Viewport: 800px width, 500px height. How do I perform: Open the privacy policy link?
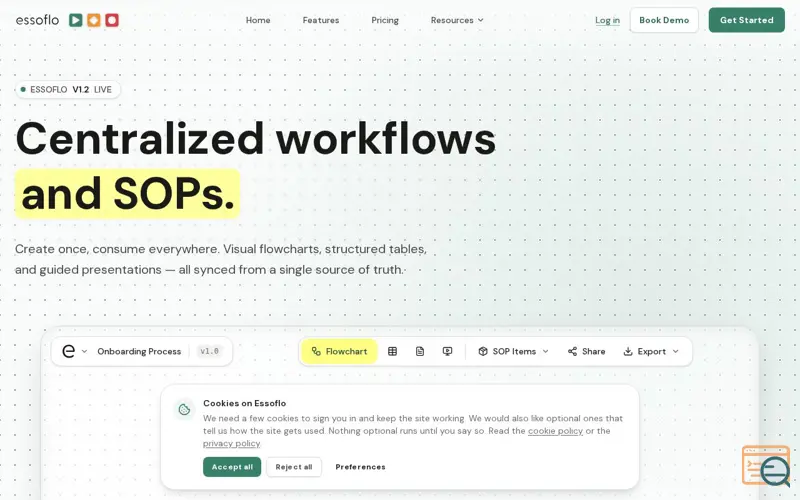point(232,443)
